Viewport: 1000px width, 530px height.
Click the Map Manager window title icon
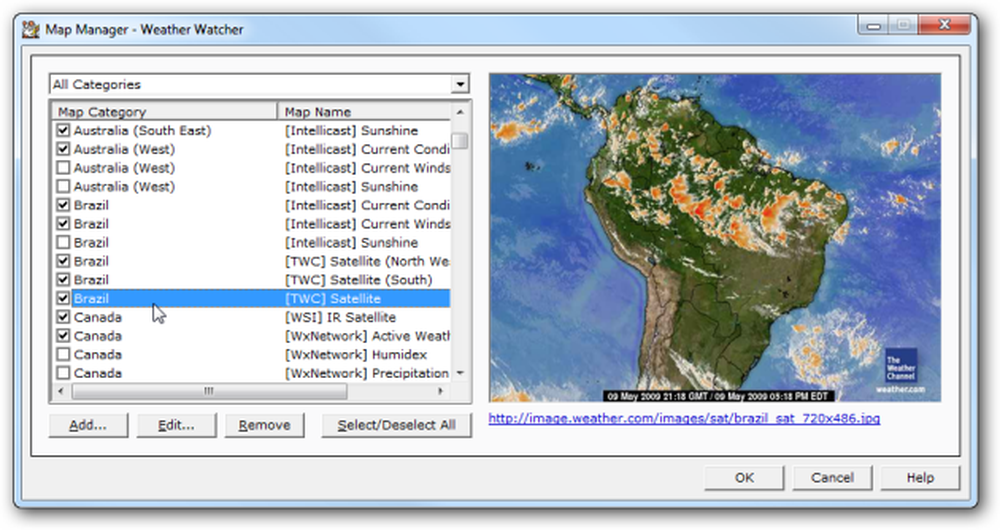click(x=31, y=29)
